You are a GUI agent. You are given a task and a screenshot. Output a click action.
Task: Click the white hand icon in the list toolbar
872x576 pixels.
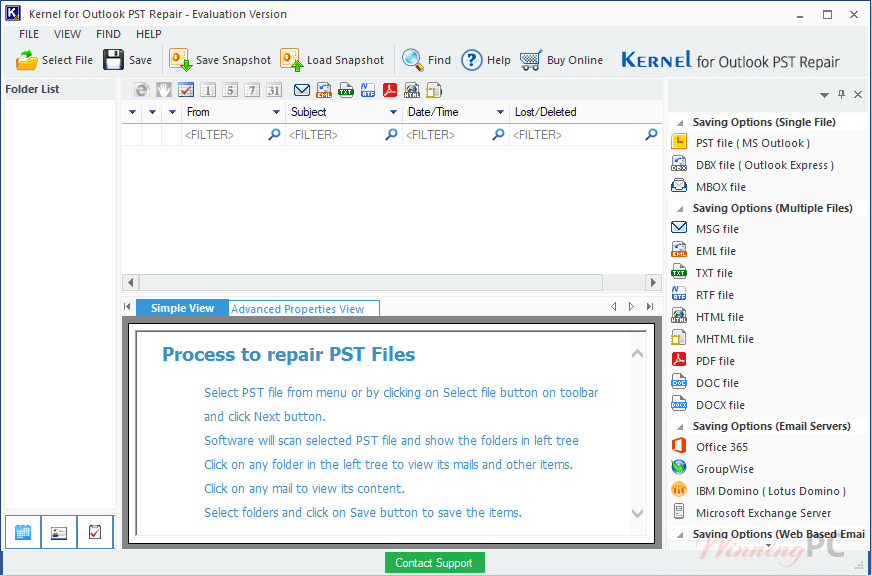click(164, 90)
